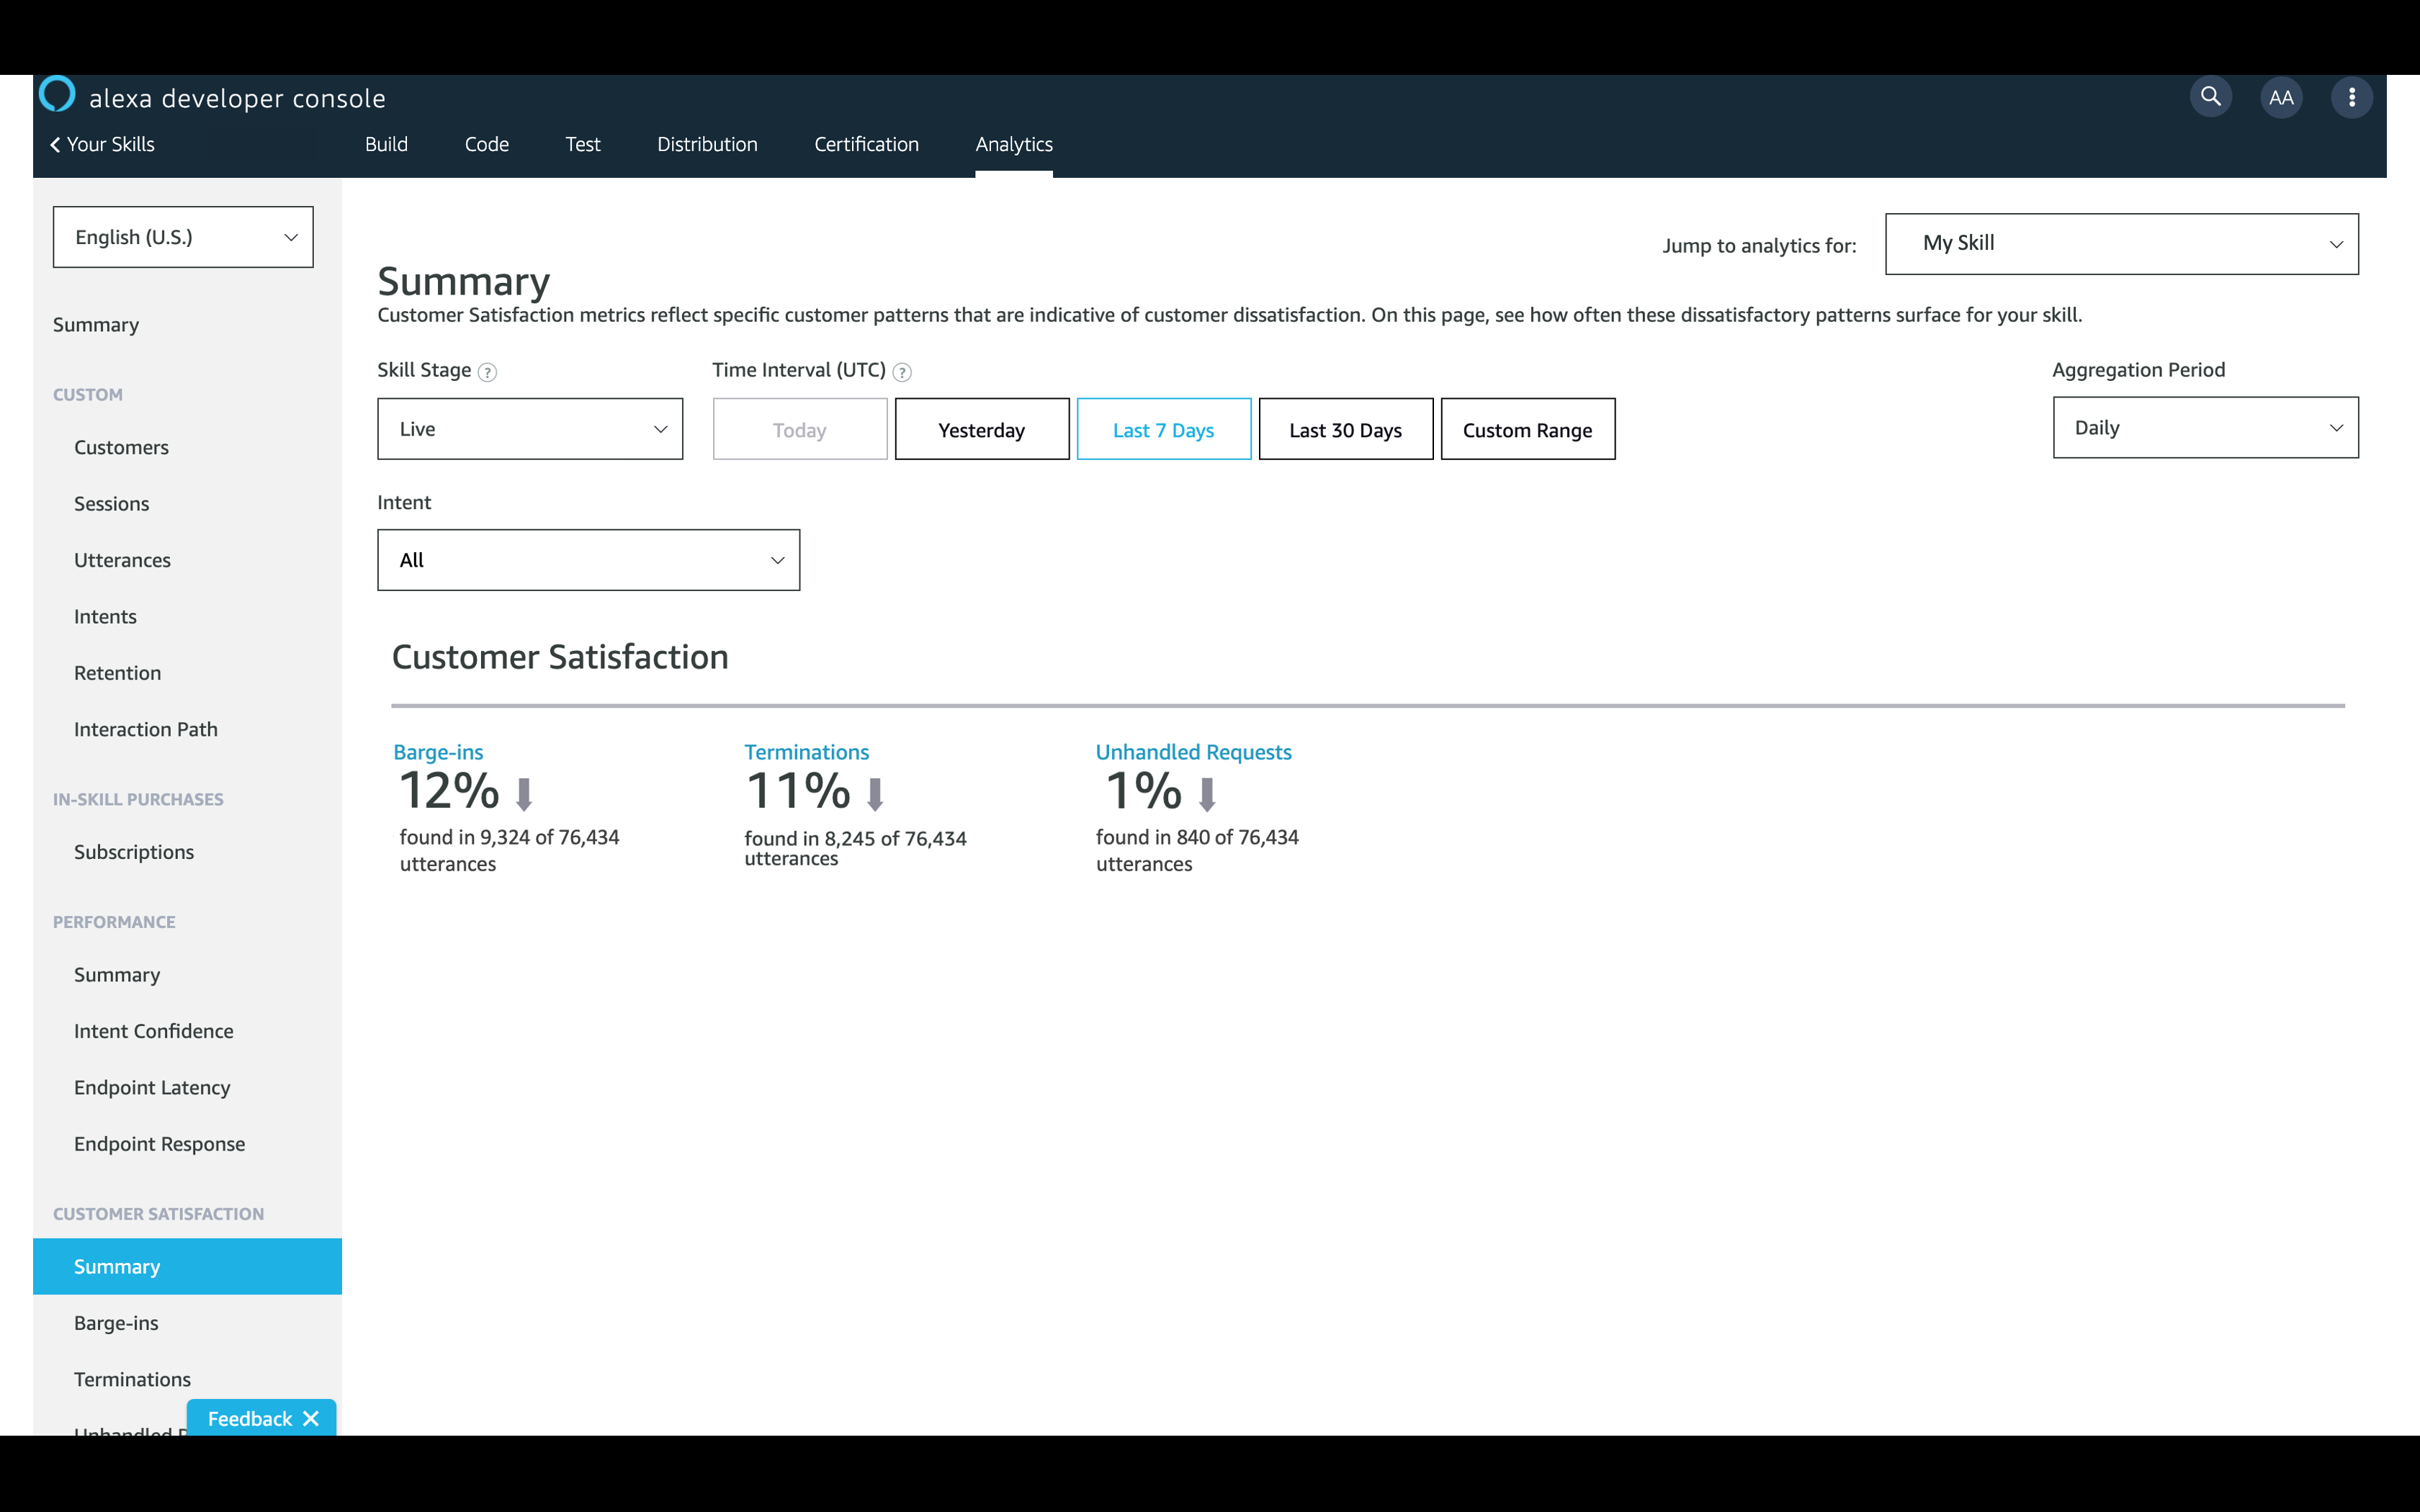Open Aggregation Period Daily dropdown

[x=2205, y=428]
